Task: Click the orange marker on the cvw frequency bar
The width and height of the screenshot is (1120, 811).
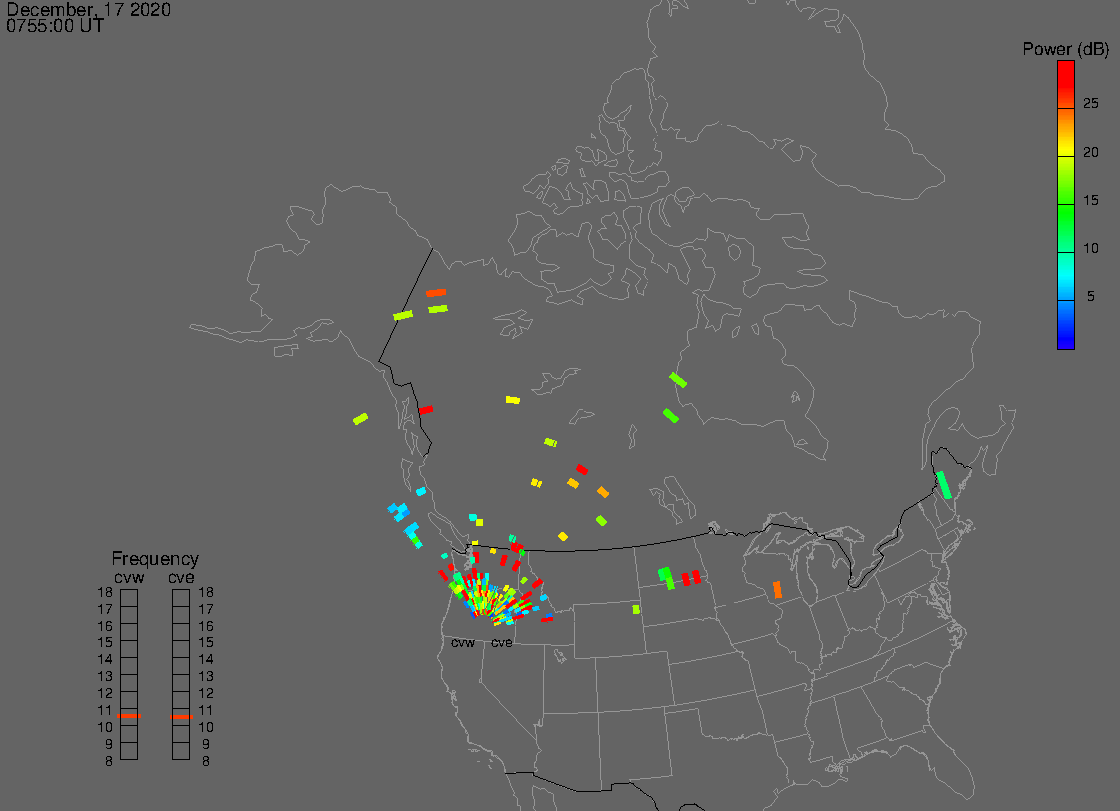Action: tap(129, 716)
